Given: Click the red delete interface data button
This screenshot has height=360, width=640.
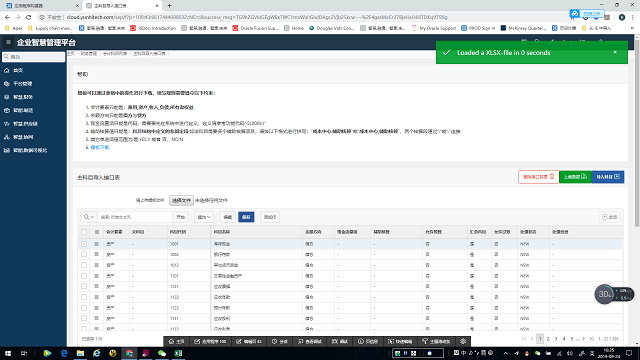Looking at the screenshot, I should pyautogui.click(x=538, y=177).
